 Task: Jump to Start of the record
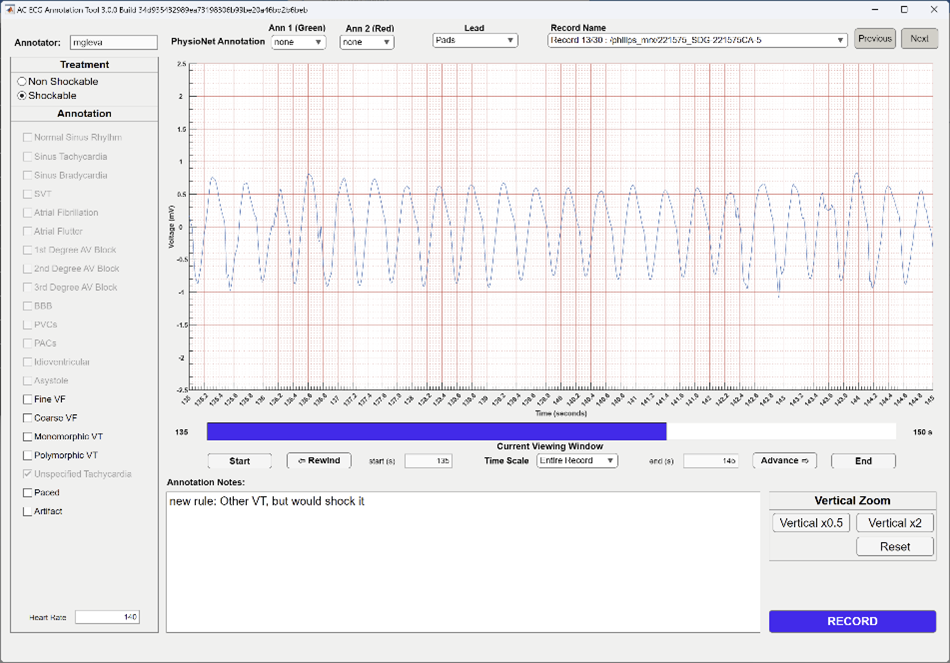[x=239, y=461]
